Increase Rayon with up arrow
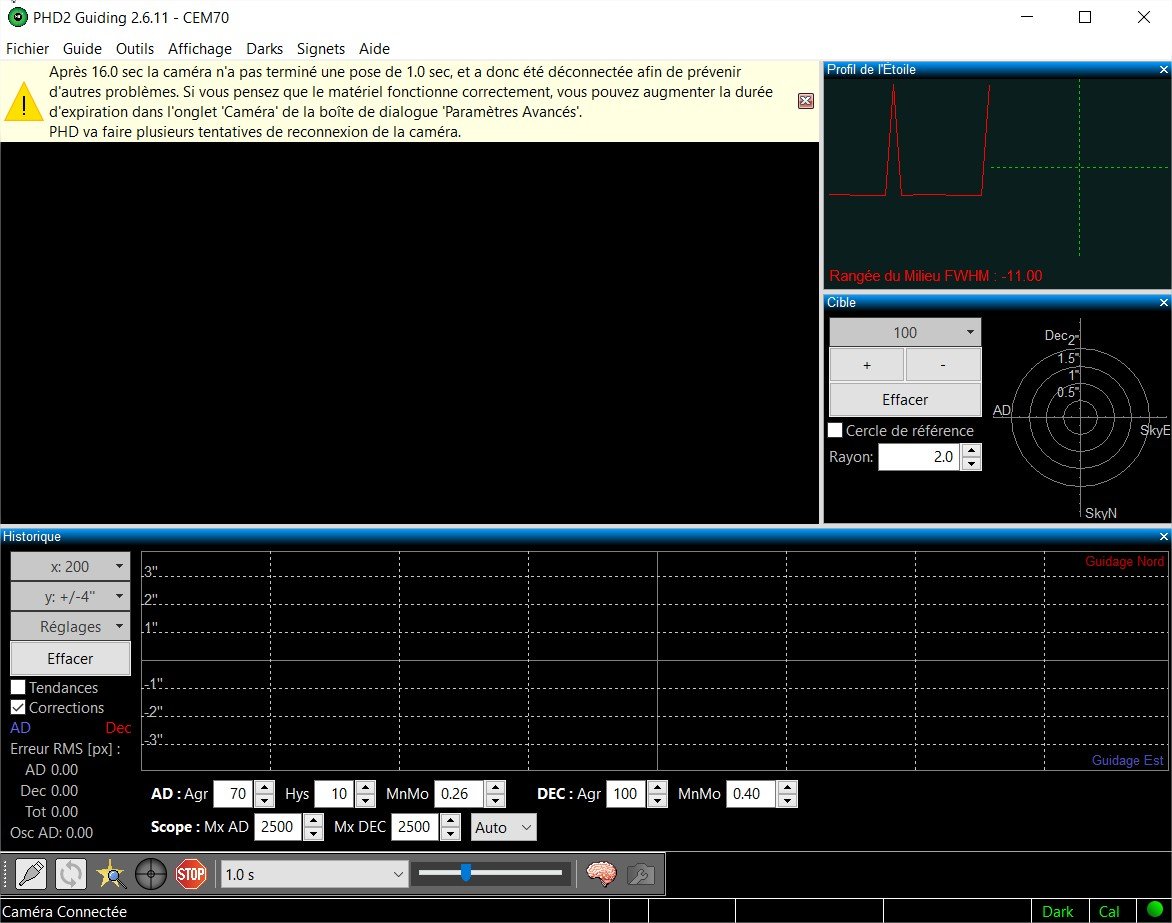This screenshot has width=1172, height=923. [971, 450]
